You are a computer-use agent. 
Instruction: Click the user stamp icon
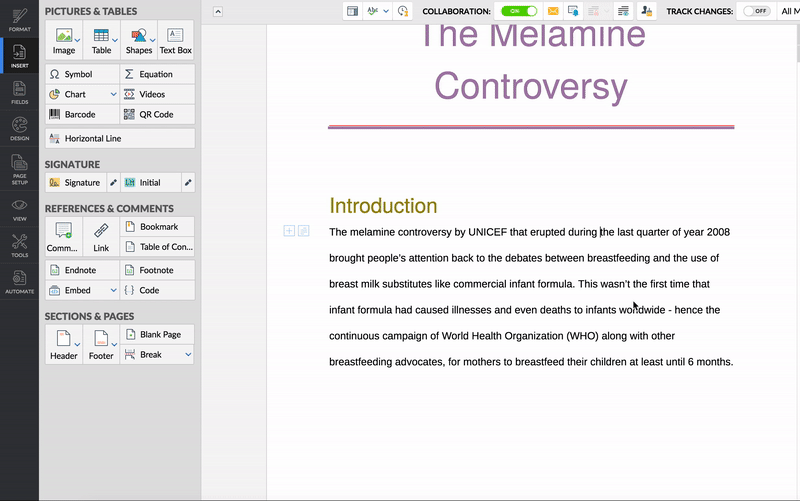point(646,11)
